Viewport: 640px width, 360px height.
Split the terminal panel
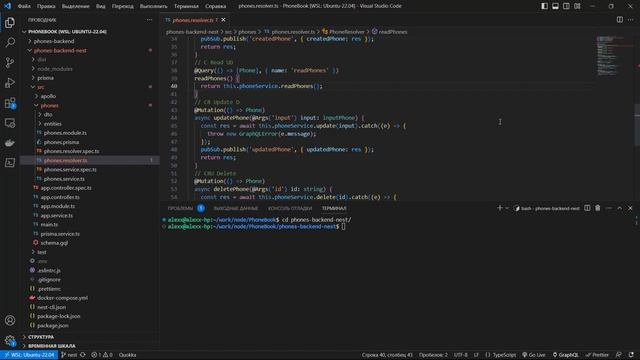coord(587,208)
